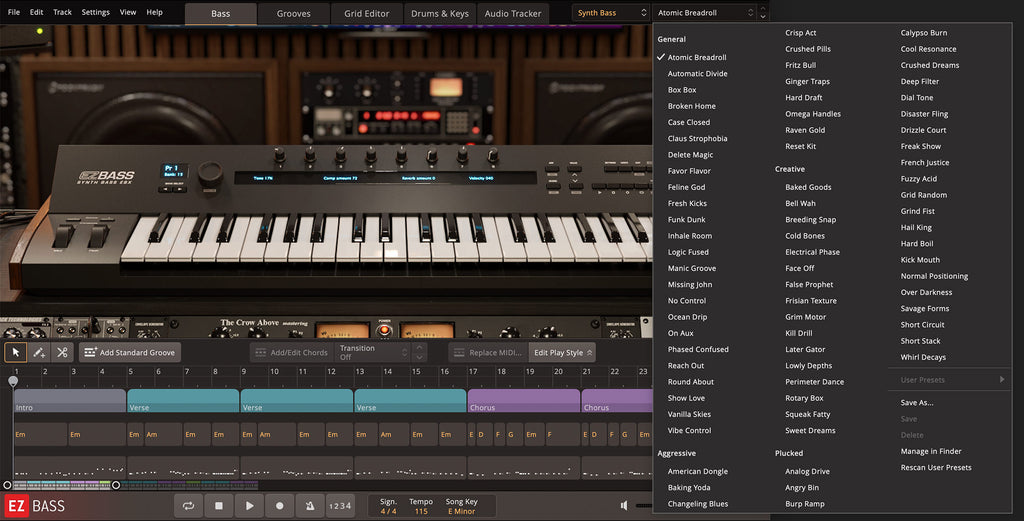Select the pencil draw tool
Viewport: 1024px width, 521px height.
(39, 353)
